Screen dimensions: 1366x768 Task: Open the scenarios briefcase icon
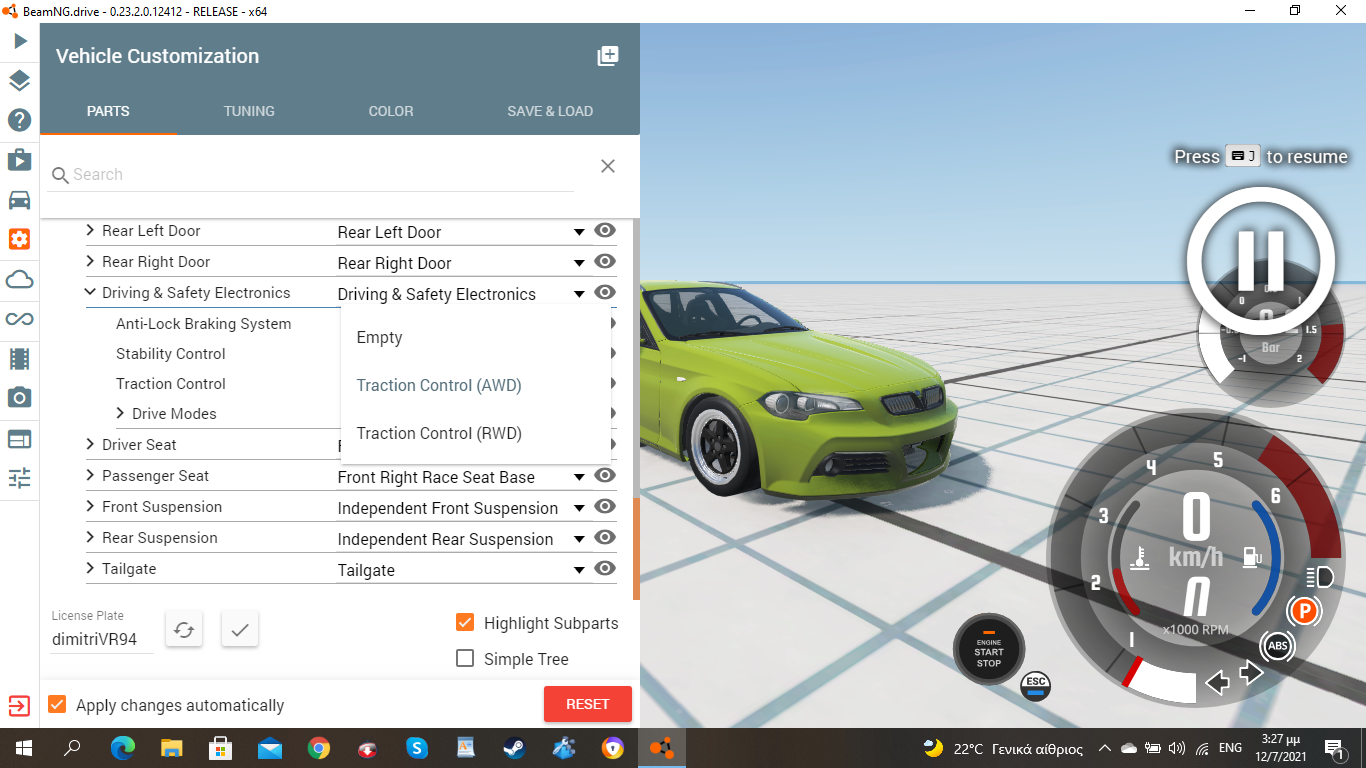click(20, 160)
